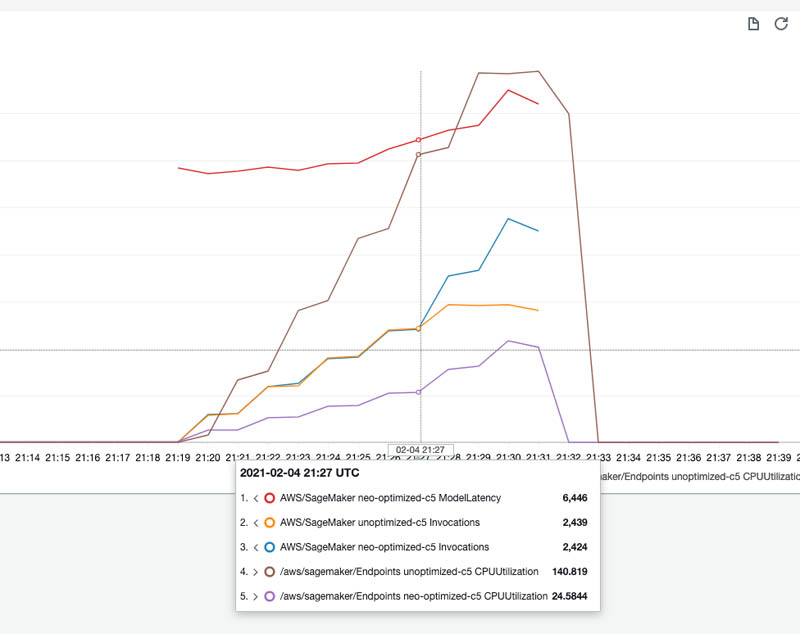Image resolution: width=800 pixels, height=634 pixels.
Task: Click purple CPUUtilization data point at 21:27
Action: pos(418,392)
